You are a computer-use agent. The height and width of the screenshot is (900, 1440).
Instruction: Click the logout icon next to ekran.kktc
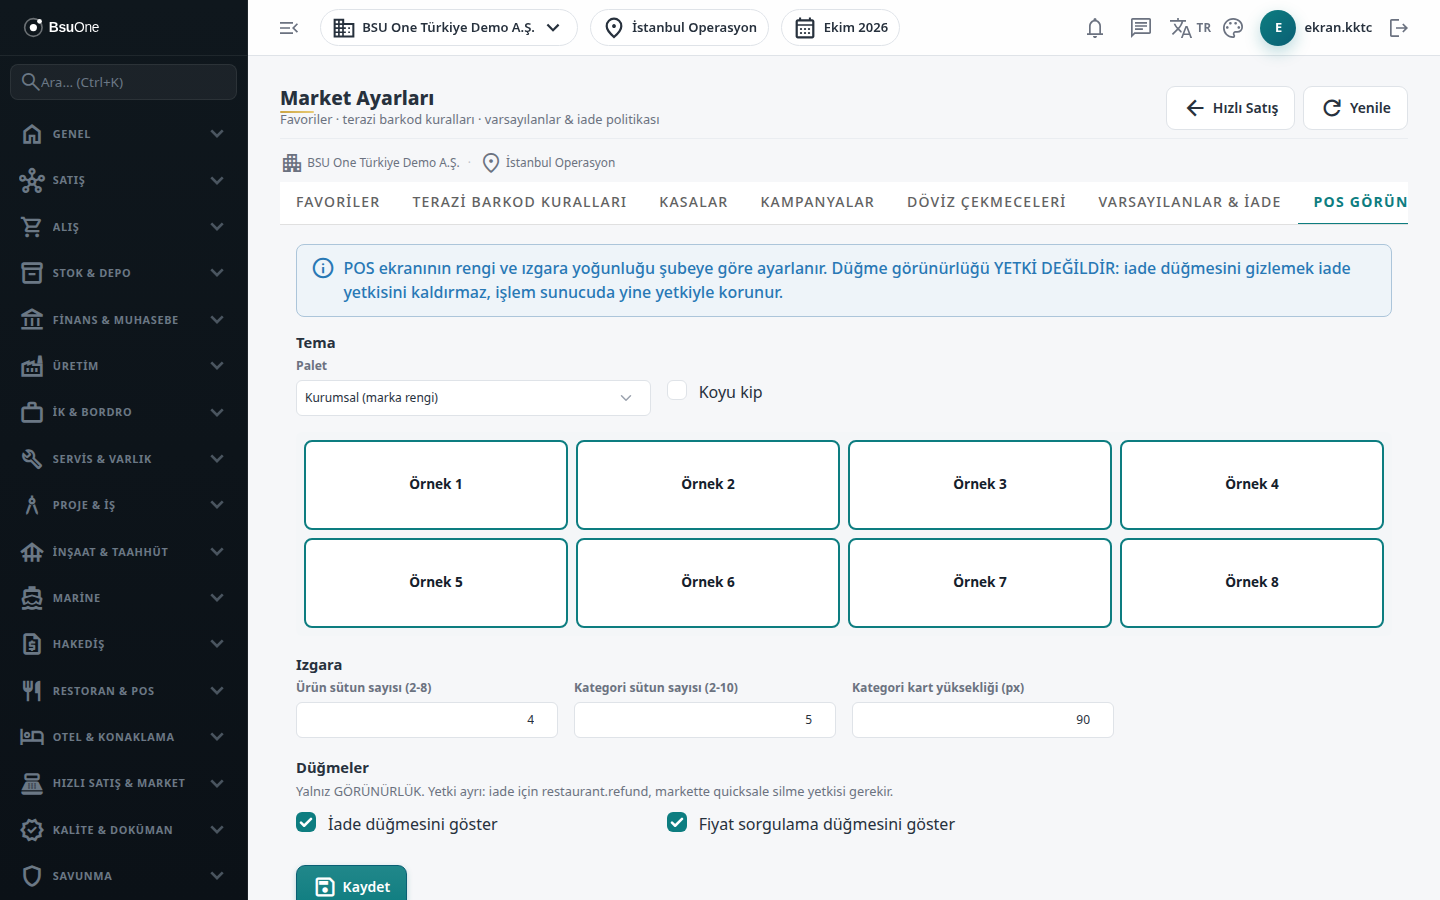1399,28
